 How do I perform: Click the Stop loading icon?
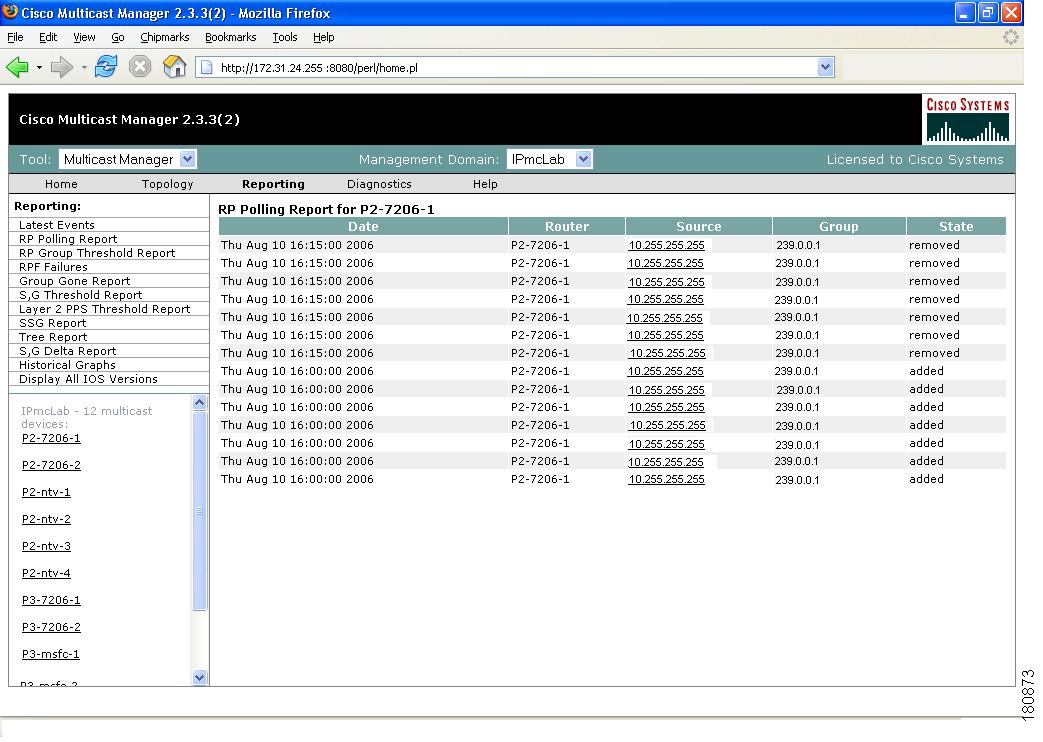pyautogui.click(x=140, y=67)
